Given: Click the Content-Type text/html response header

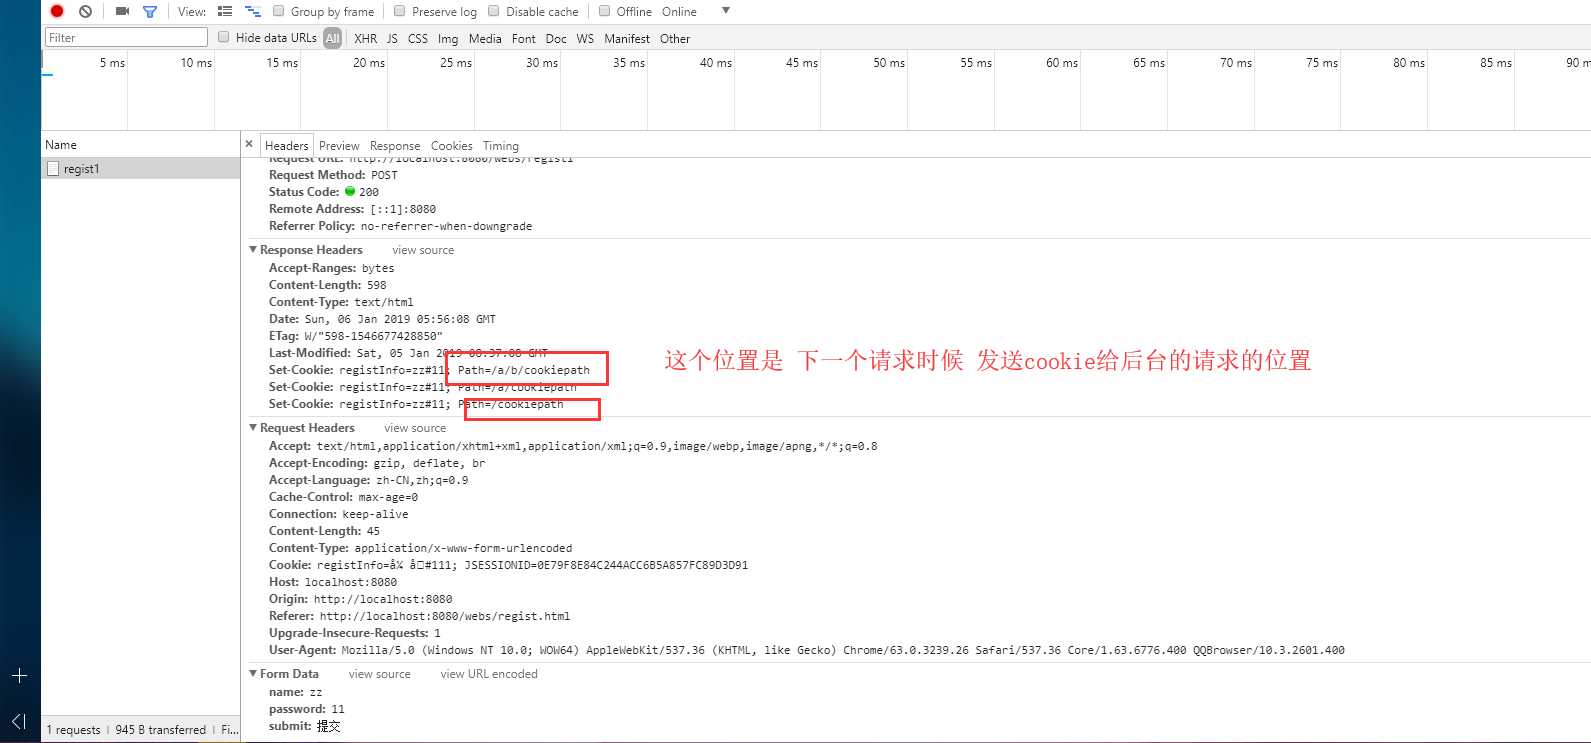Looking at the screenshot, I should click(x=341, y=302).
